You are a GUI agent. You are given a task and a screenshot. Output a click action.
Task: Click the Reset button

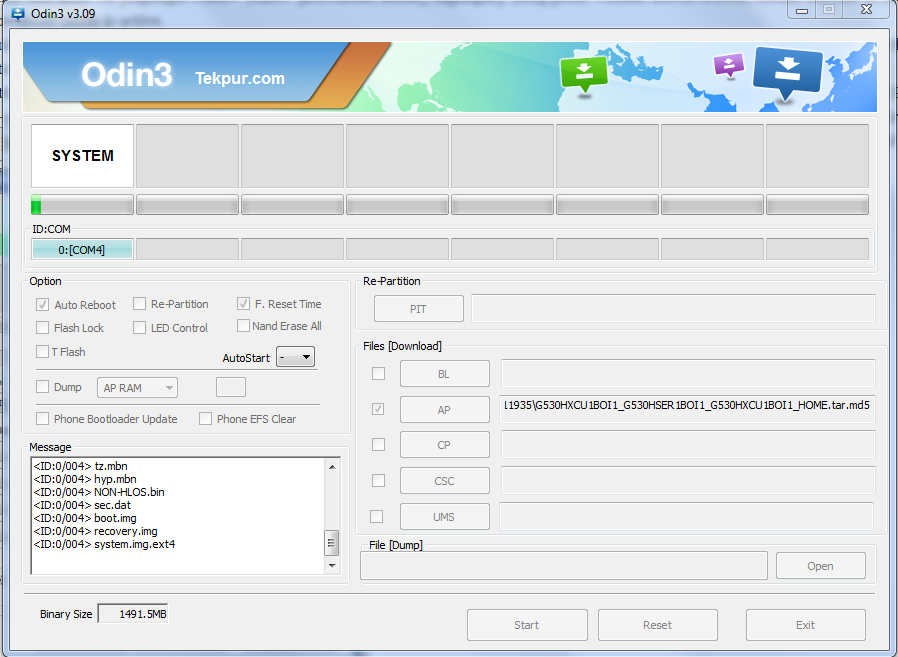click(657, 625)
